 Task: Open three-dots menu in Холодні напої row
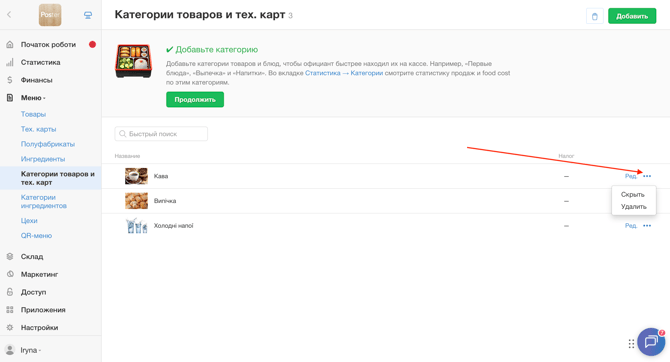pyautogui.click(x=647, y=226)
